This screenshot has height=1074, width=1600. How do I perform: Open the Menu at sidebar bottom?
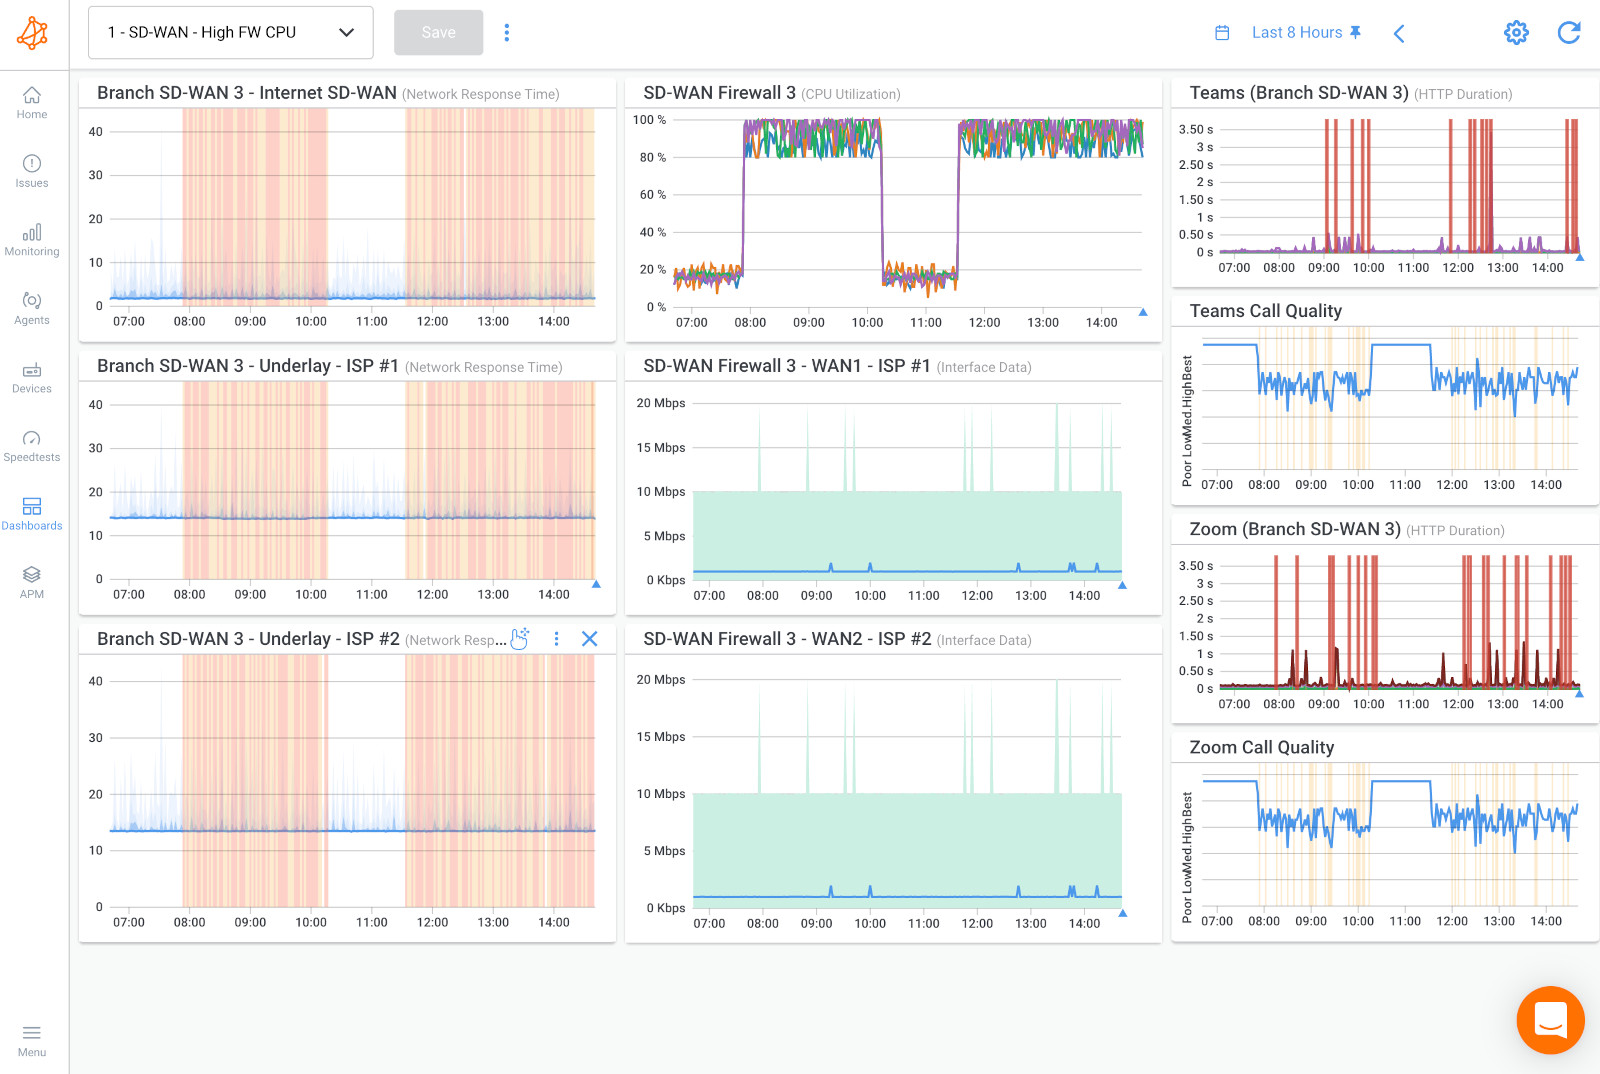pos(32,1040)
